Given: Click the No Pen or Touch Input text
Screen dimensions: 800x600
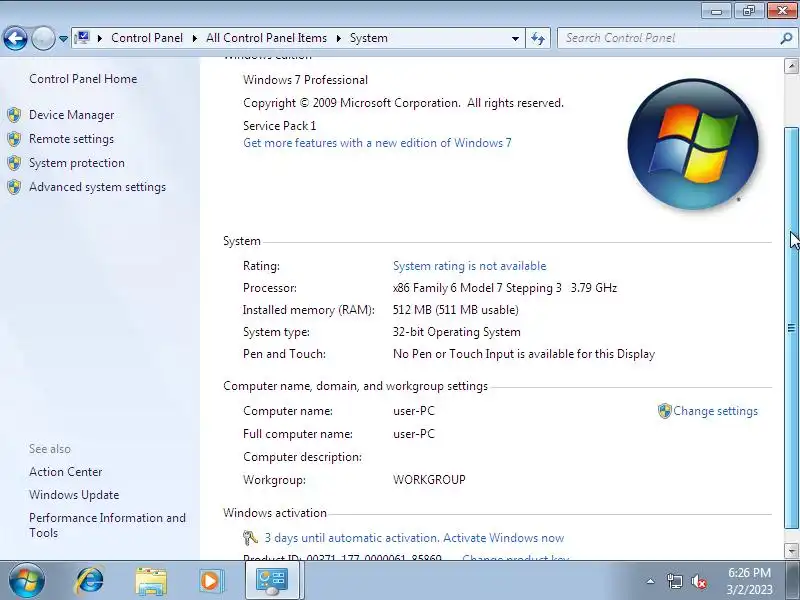Looking at the screenshot, I should click(x=524, y=354).
